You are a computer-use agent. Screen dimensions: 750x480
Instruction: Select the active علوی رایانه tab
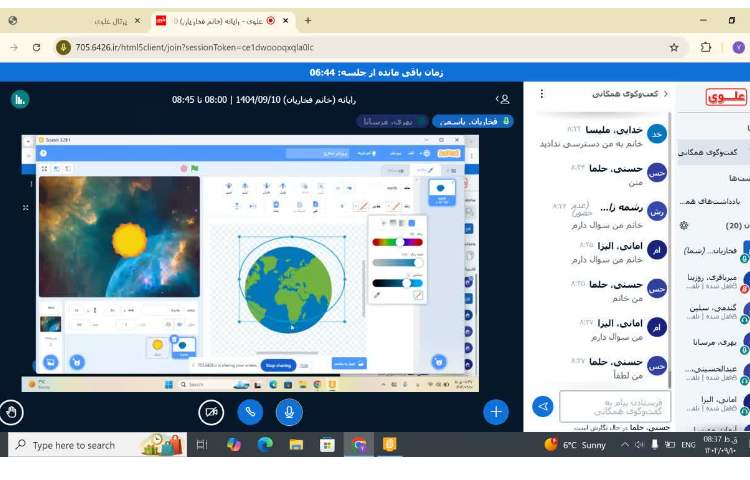coord(218,21)
